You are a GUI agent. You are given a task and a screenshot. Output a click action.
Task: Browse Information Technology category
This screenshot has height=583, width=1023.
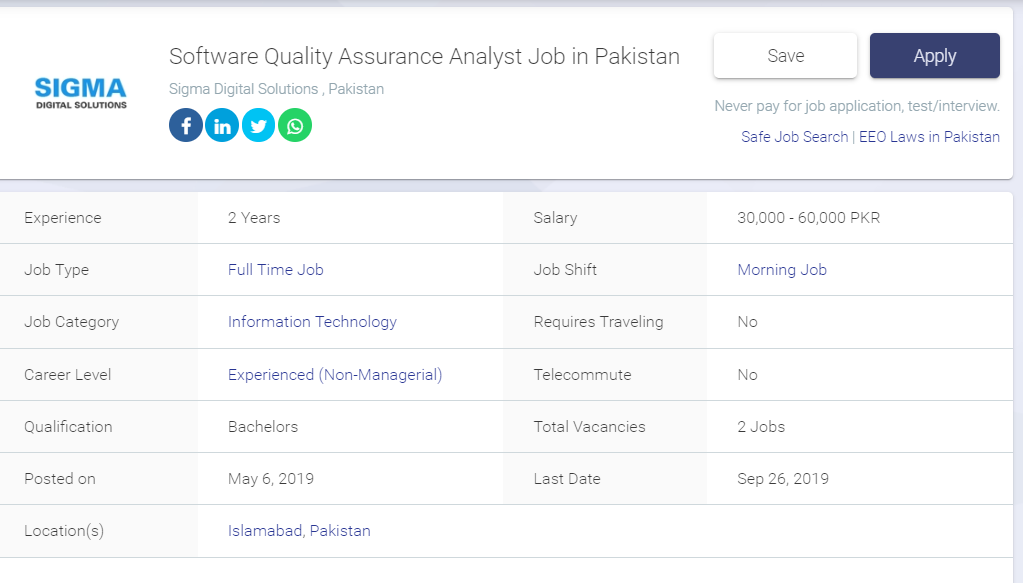[x=312, y=322]
